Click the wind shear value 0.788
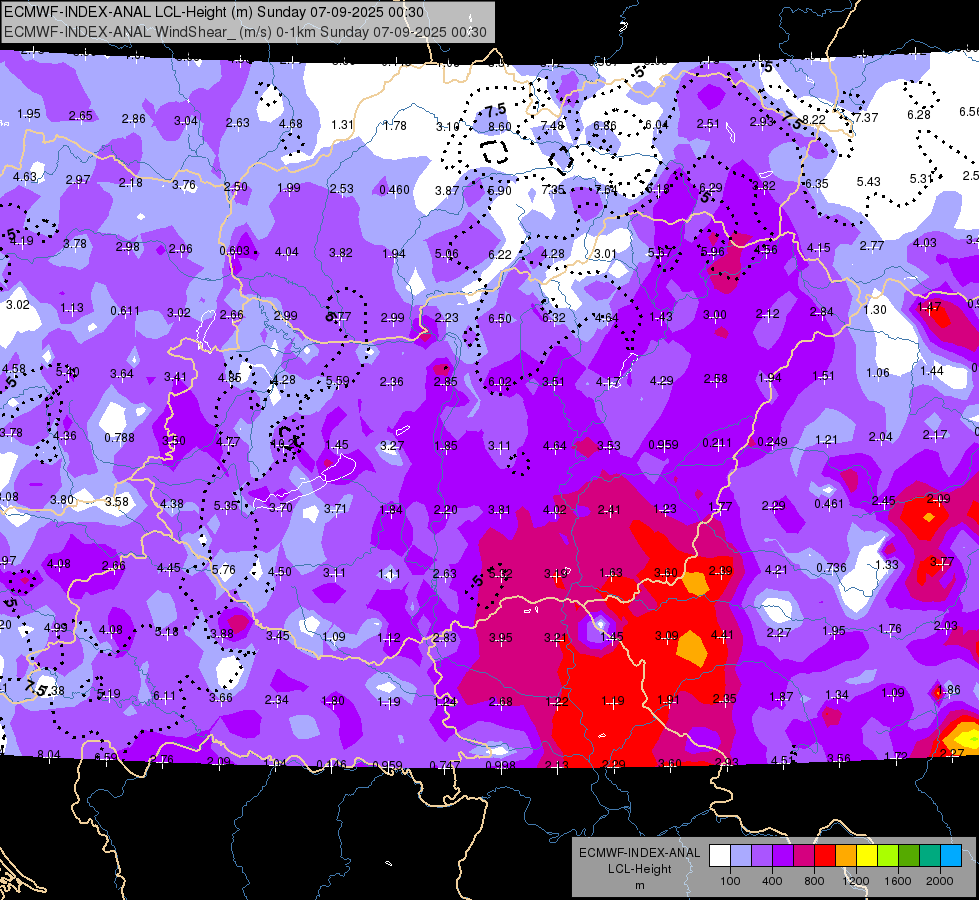Image resolution: width=979 pixels, height=900 pixels. [x=119, y=437]
